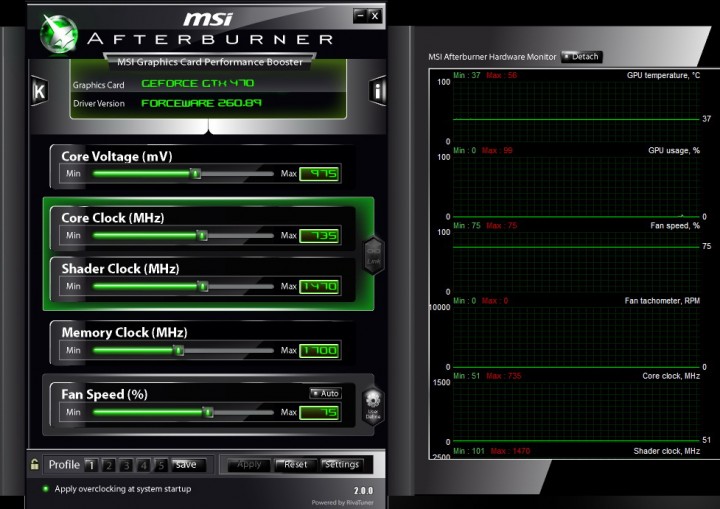Click the Fan Speed slider handle
The image size is (720, 509).
208,412
